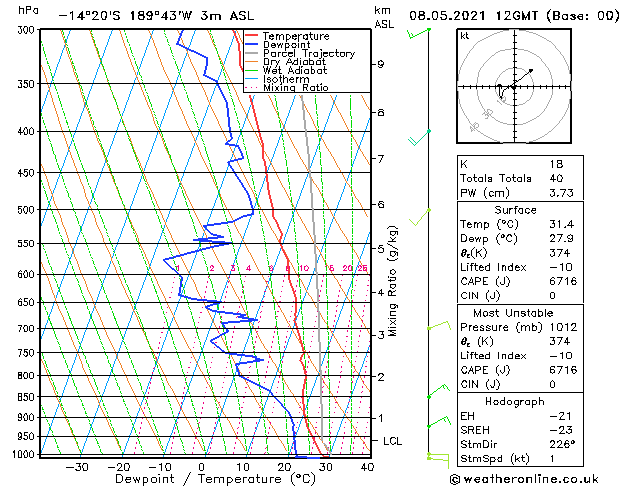Open the weatheronline.co.uk copyright link
Image resolution: width=629 pixels, height=486 pixels.
(x=524, y=479)
